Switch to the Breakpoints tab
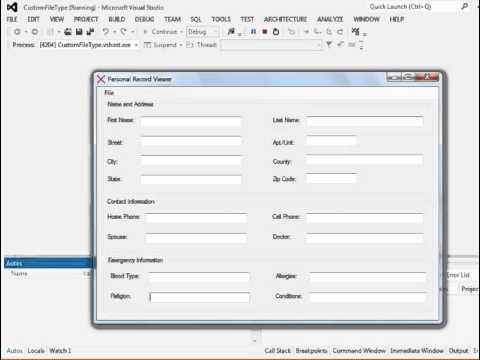Viewport: 480px width, 360px height. coord(311,351)
